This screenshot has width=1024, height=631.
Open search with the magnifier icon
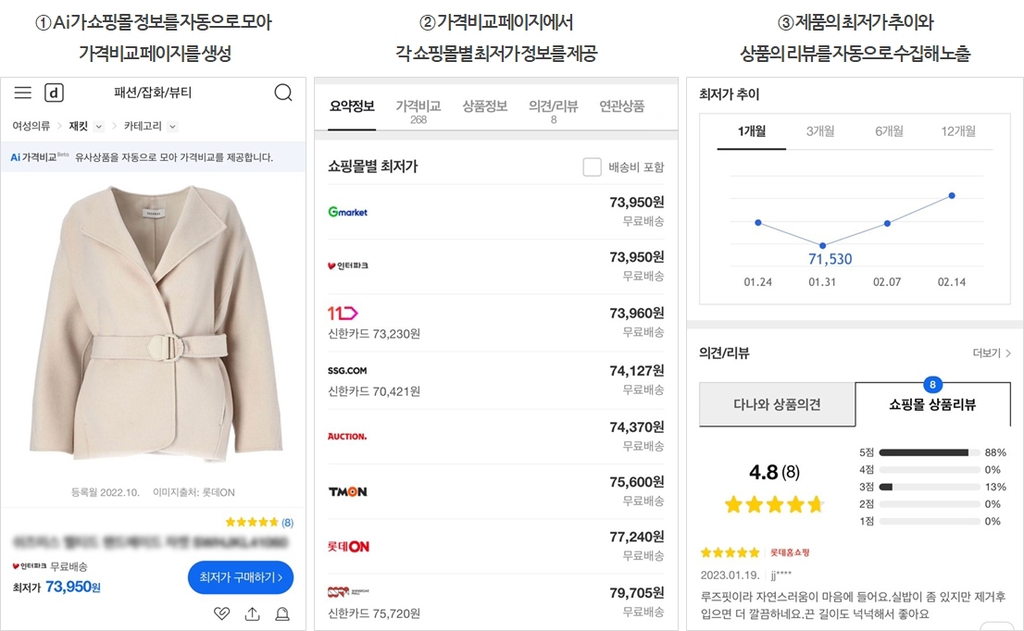point(283,93)
